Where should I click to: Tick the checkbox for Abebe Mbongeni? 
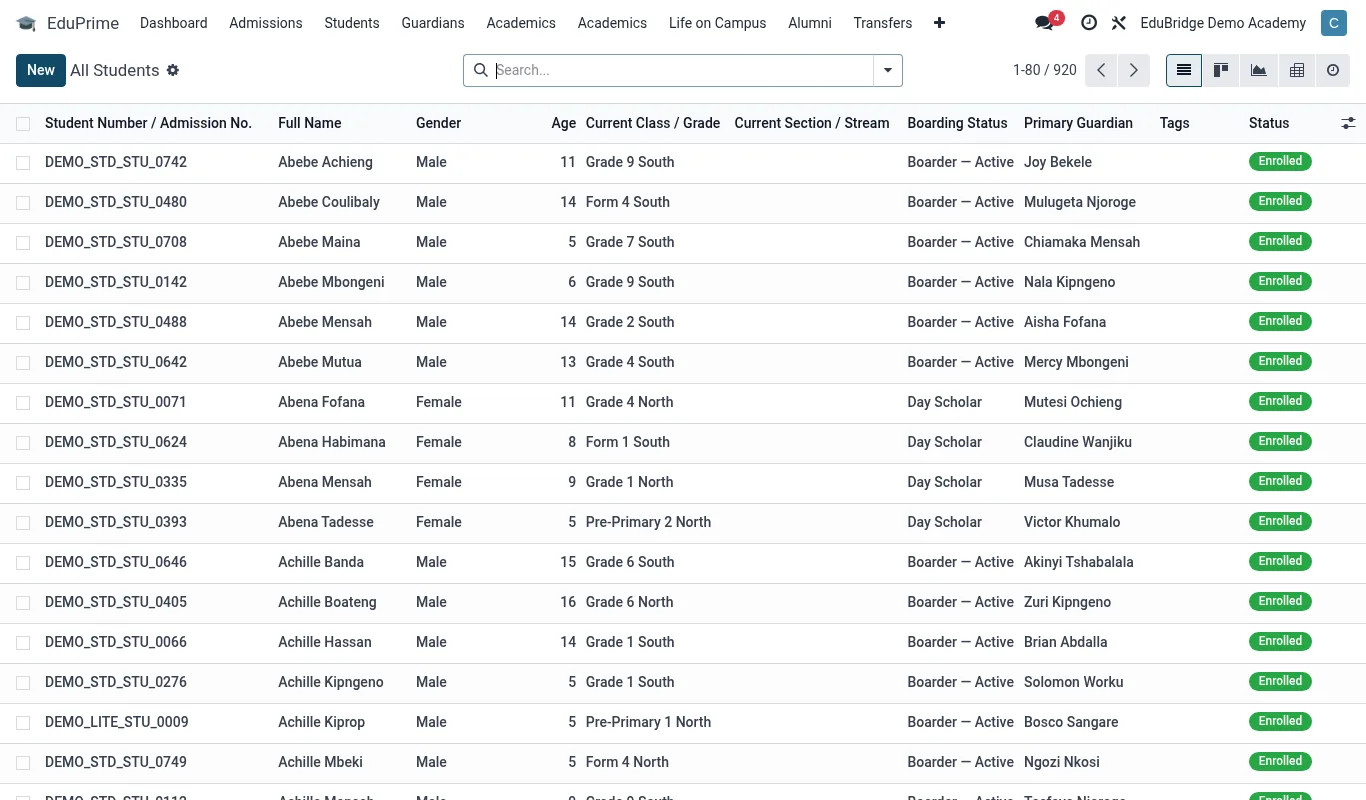click(23, 283)
